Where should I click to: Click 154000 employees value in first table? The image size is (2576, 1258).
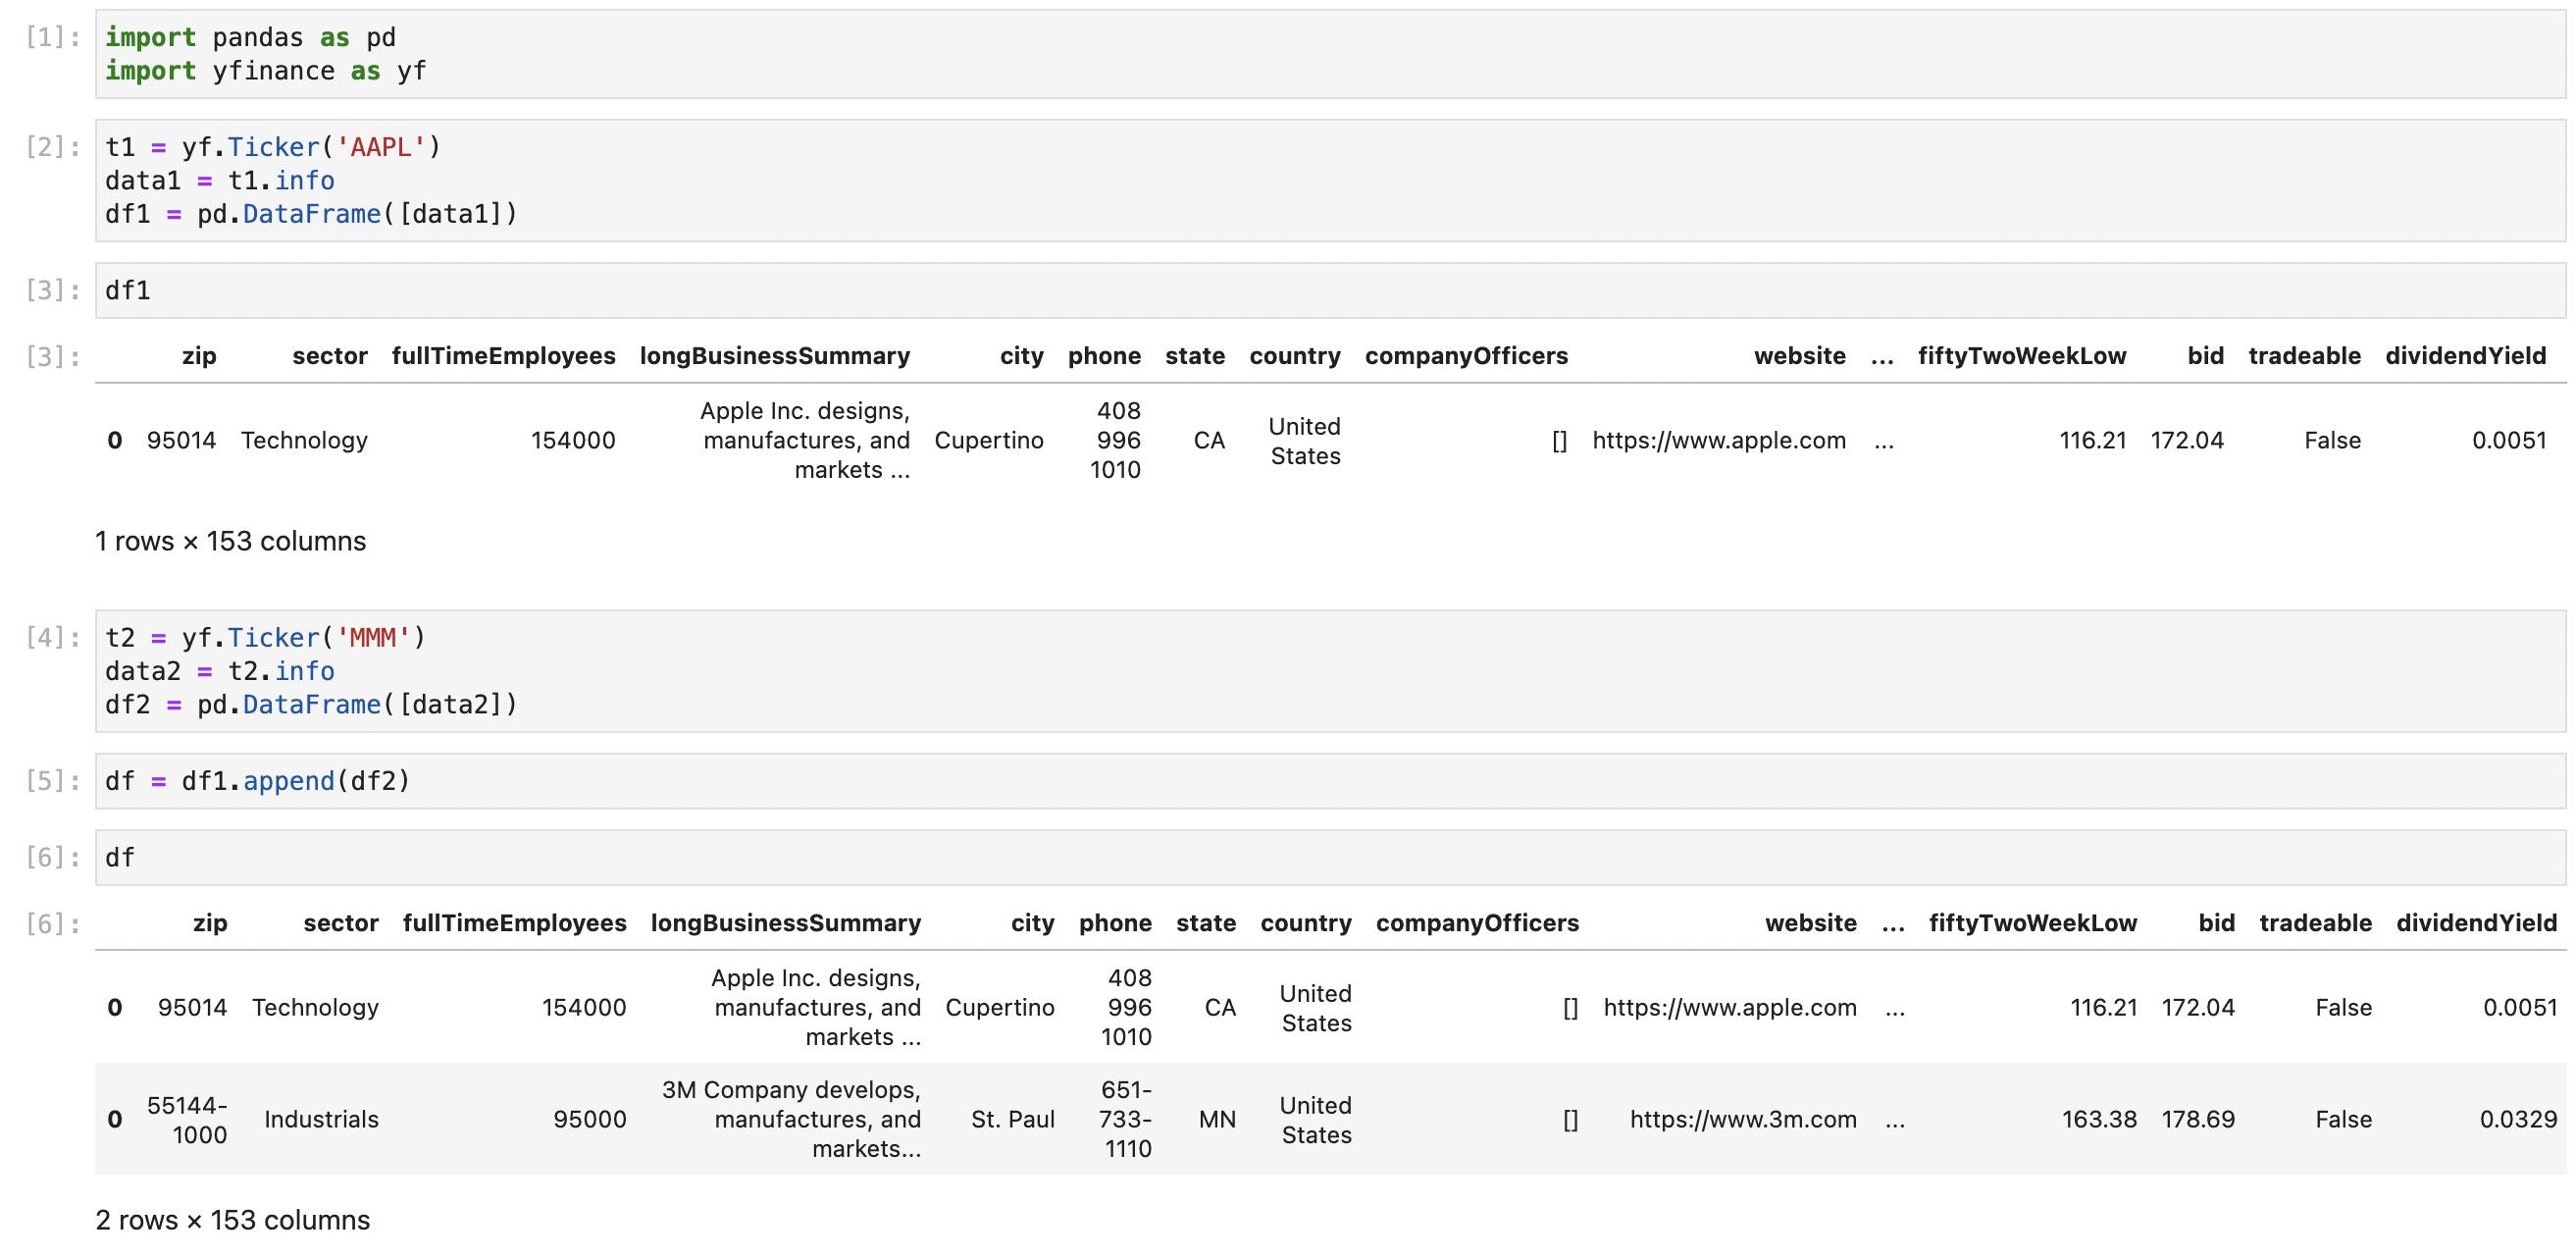click(573, 440)
